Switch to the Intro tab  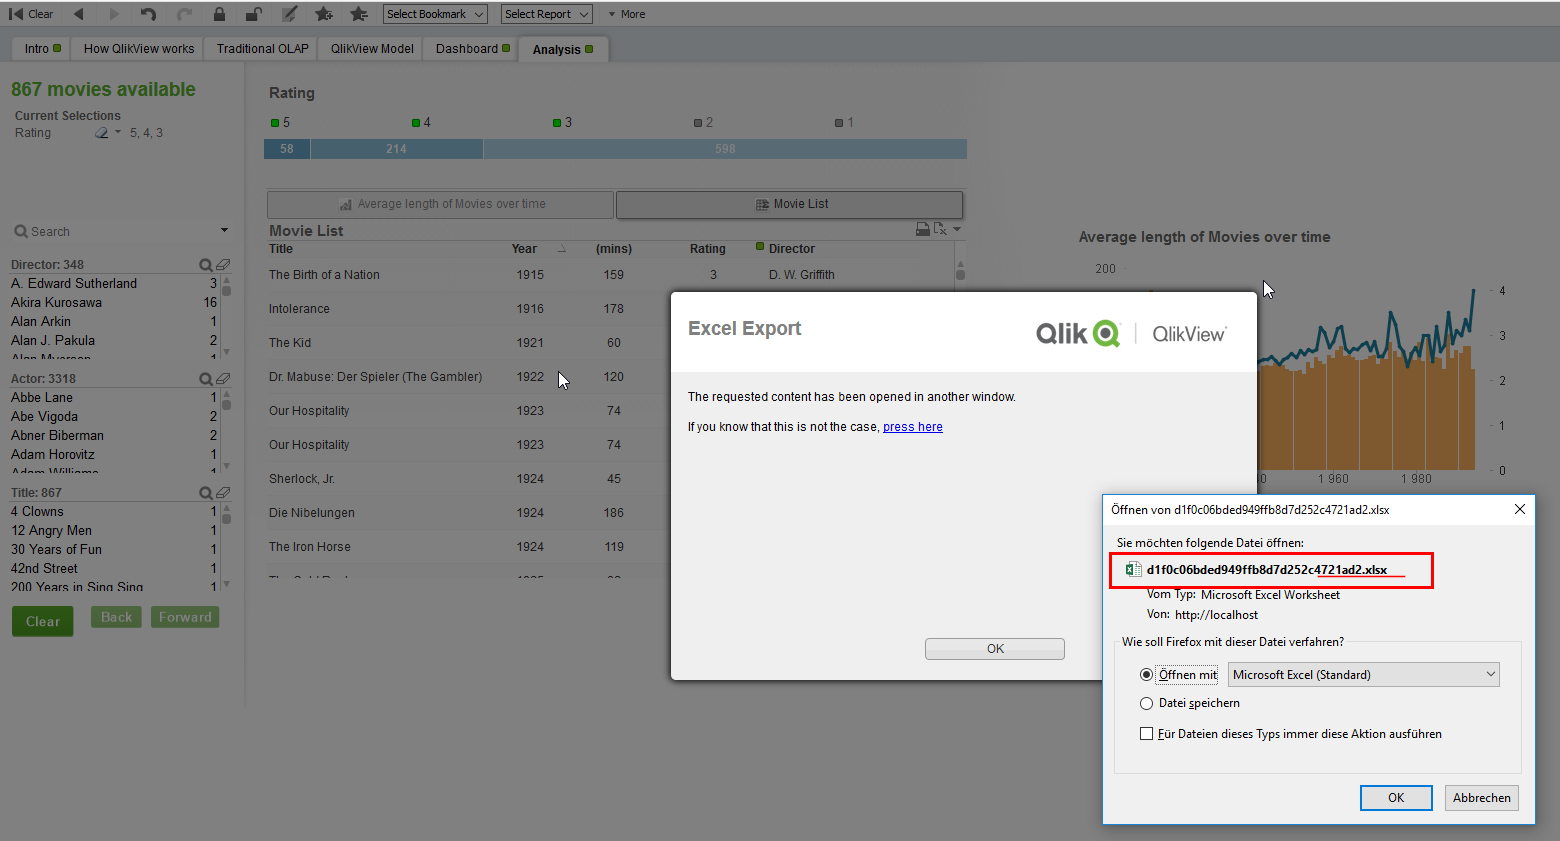pos(43,49)
